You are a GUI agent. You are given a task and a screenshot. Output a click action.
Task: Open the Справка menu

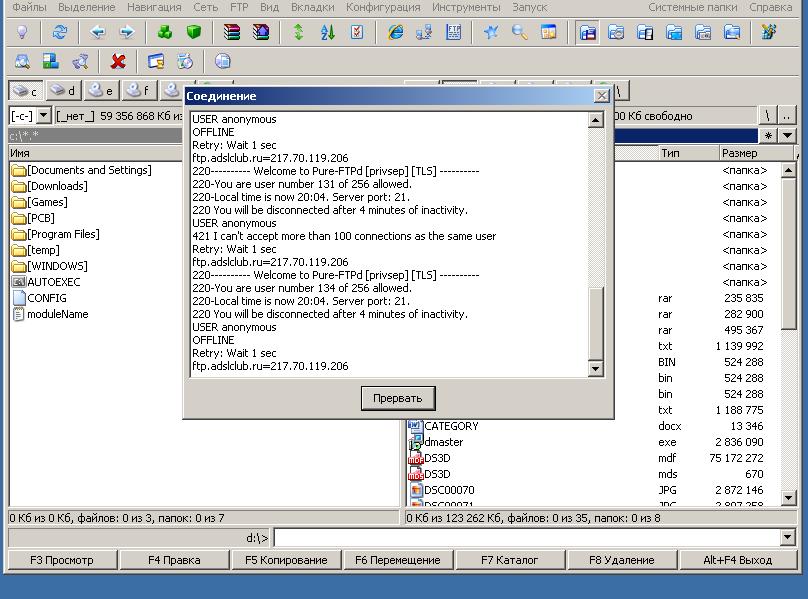pyautogui.click(x=770, y=7)
